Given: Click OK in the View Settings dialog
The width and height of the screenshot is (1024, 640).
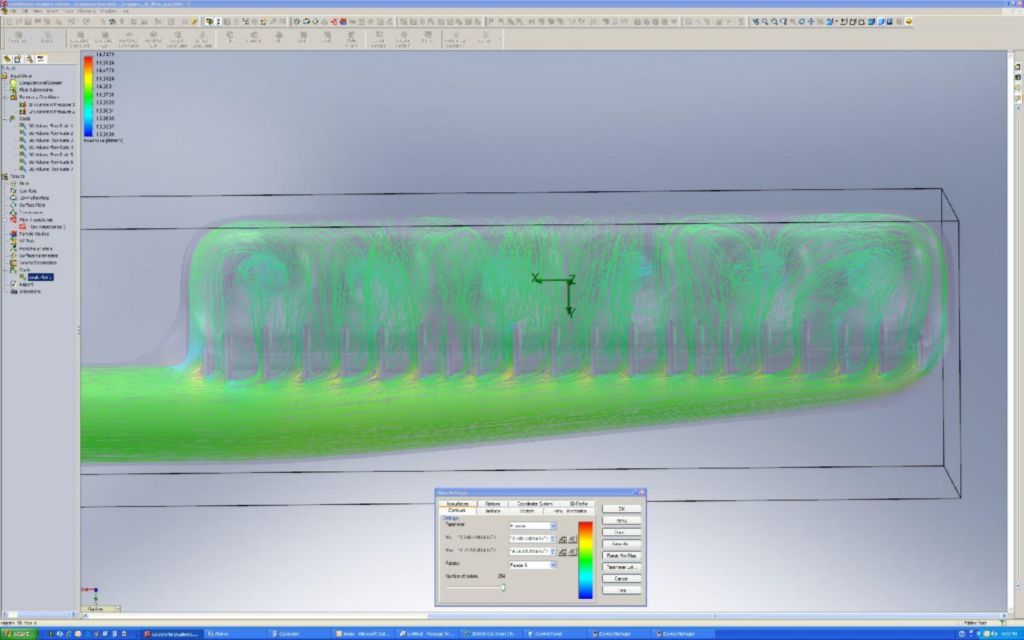Looking at the screenshot, I should tap(621, 508).
